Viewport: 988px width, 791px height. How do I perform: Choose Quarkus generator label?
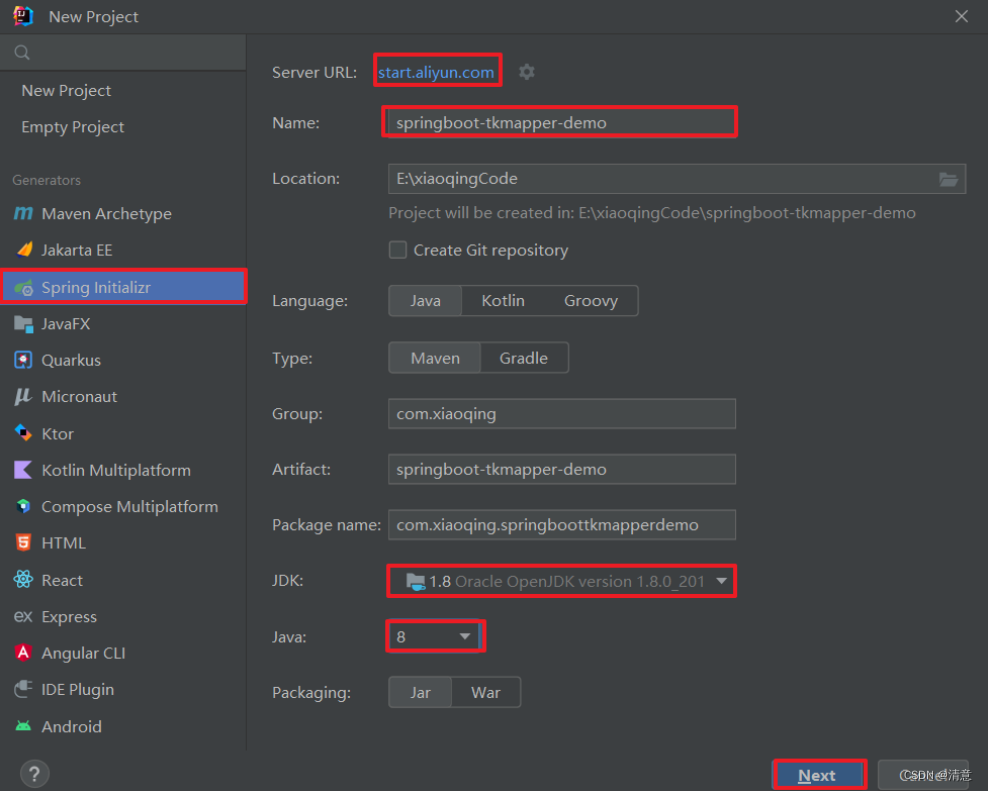pos(71,361)
